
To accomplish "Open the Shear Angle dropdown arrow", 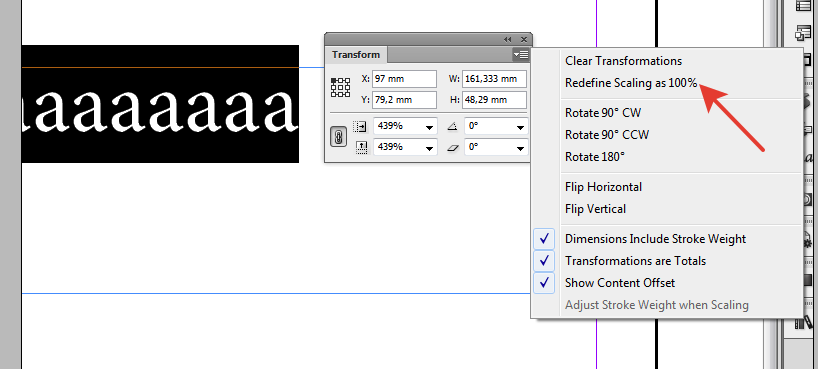I will (520, 148).
